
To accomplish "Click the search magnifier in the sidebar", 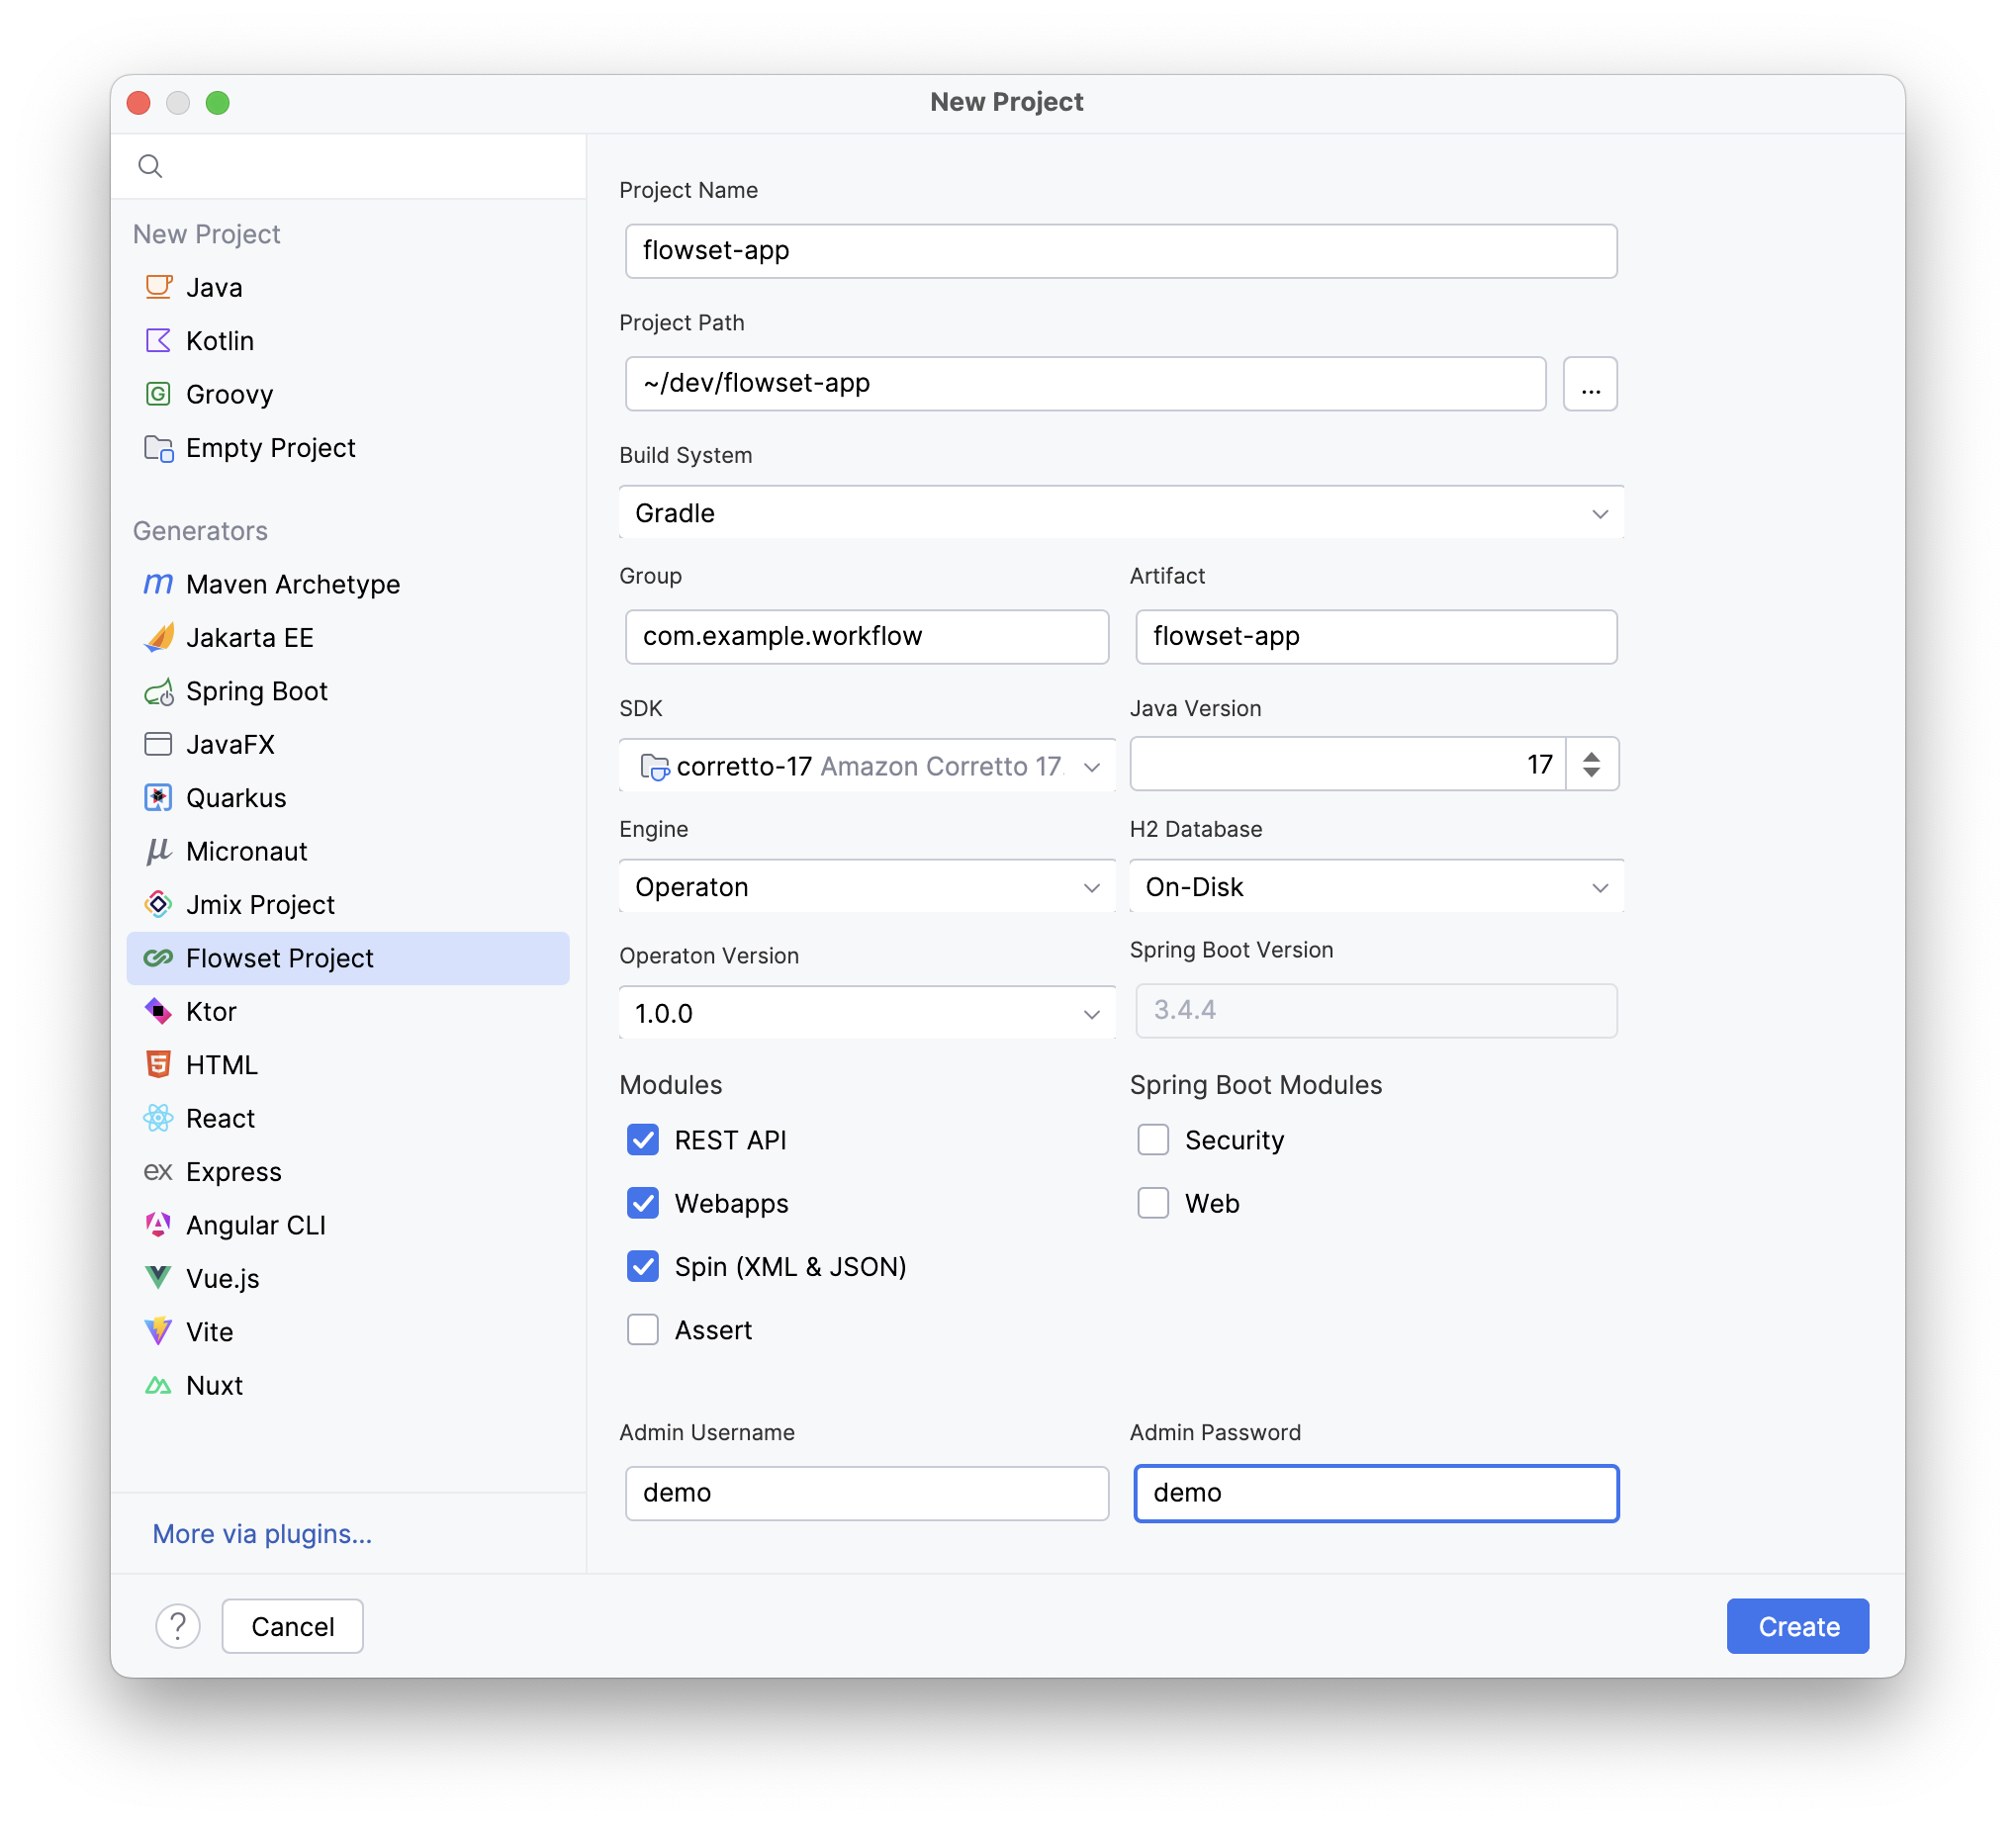I will pos(150,166).
